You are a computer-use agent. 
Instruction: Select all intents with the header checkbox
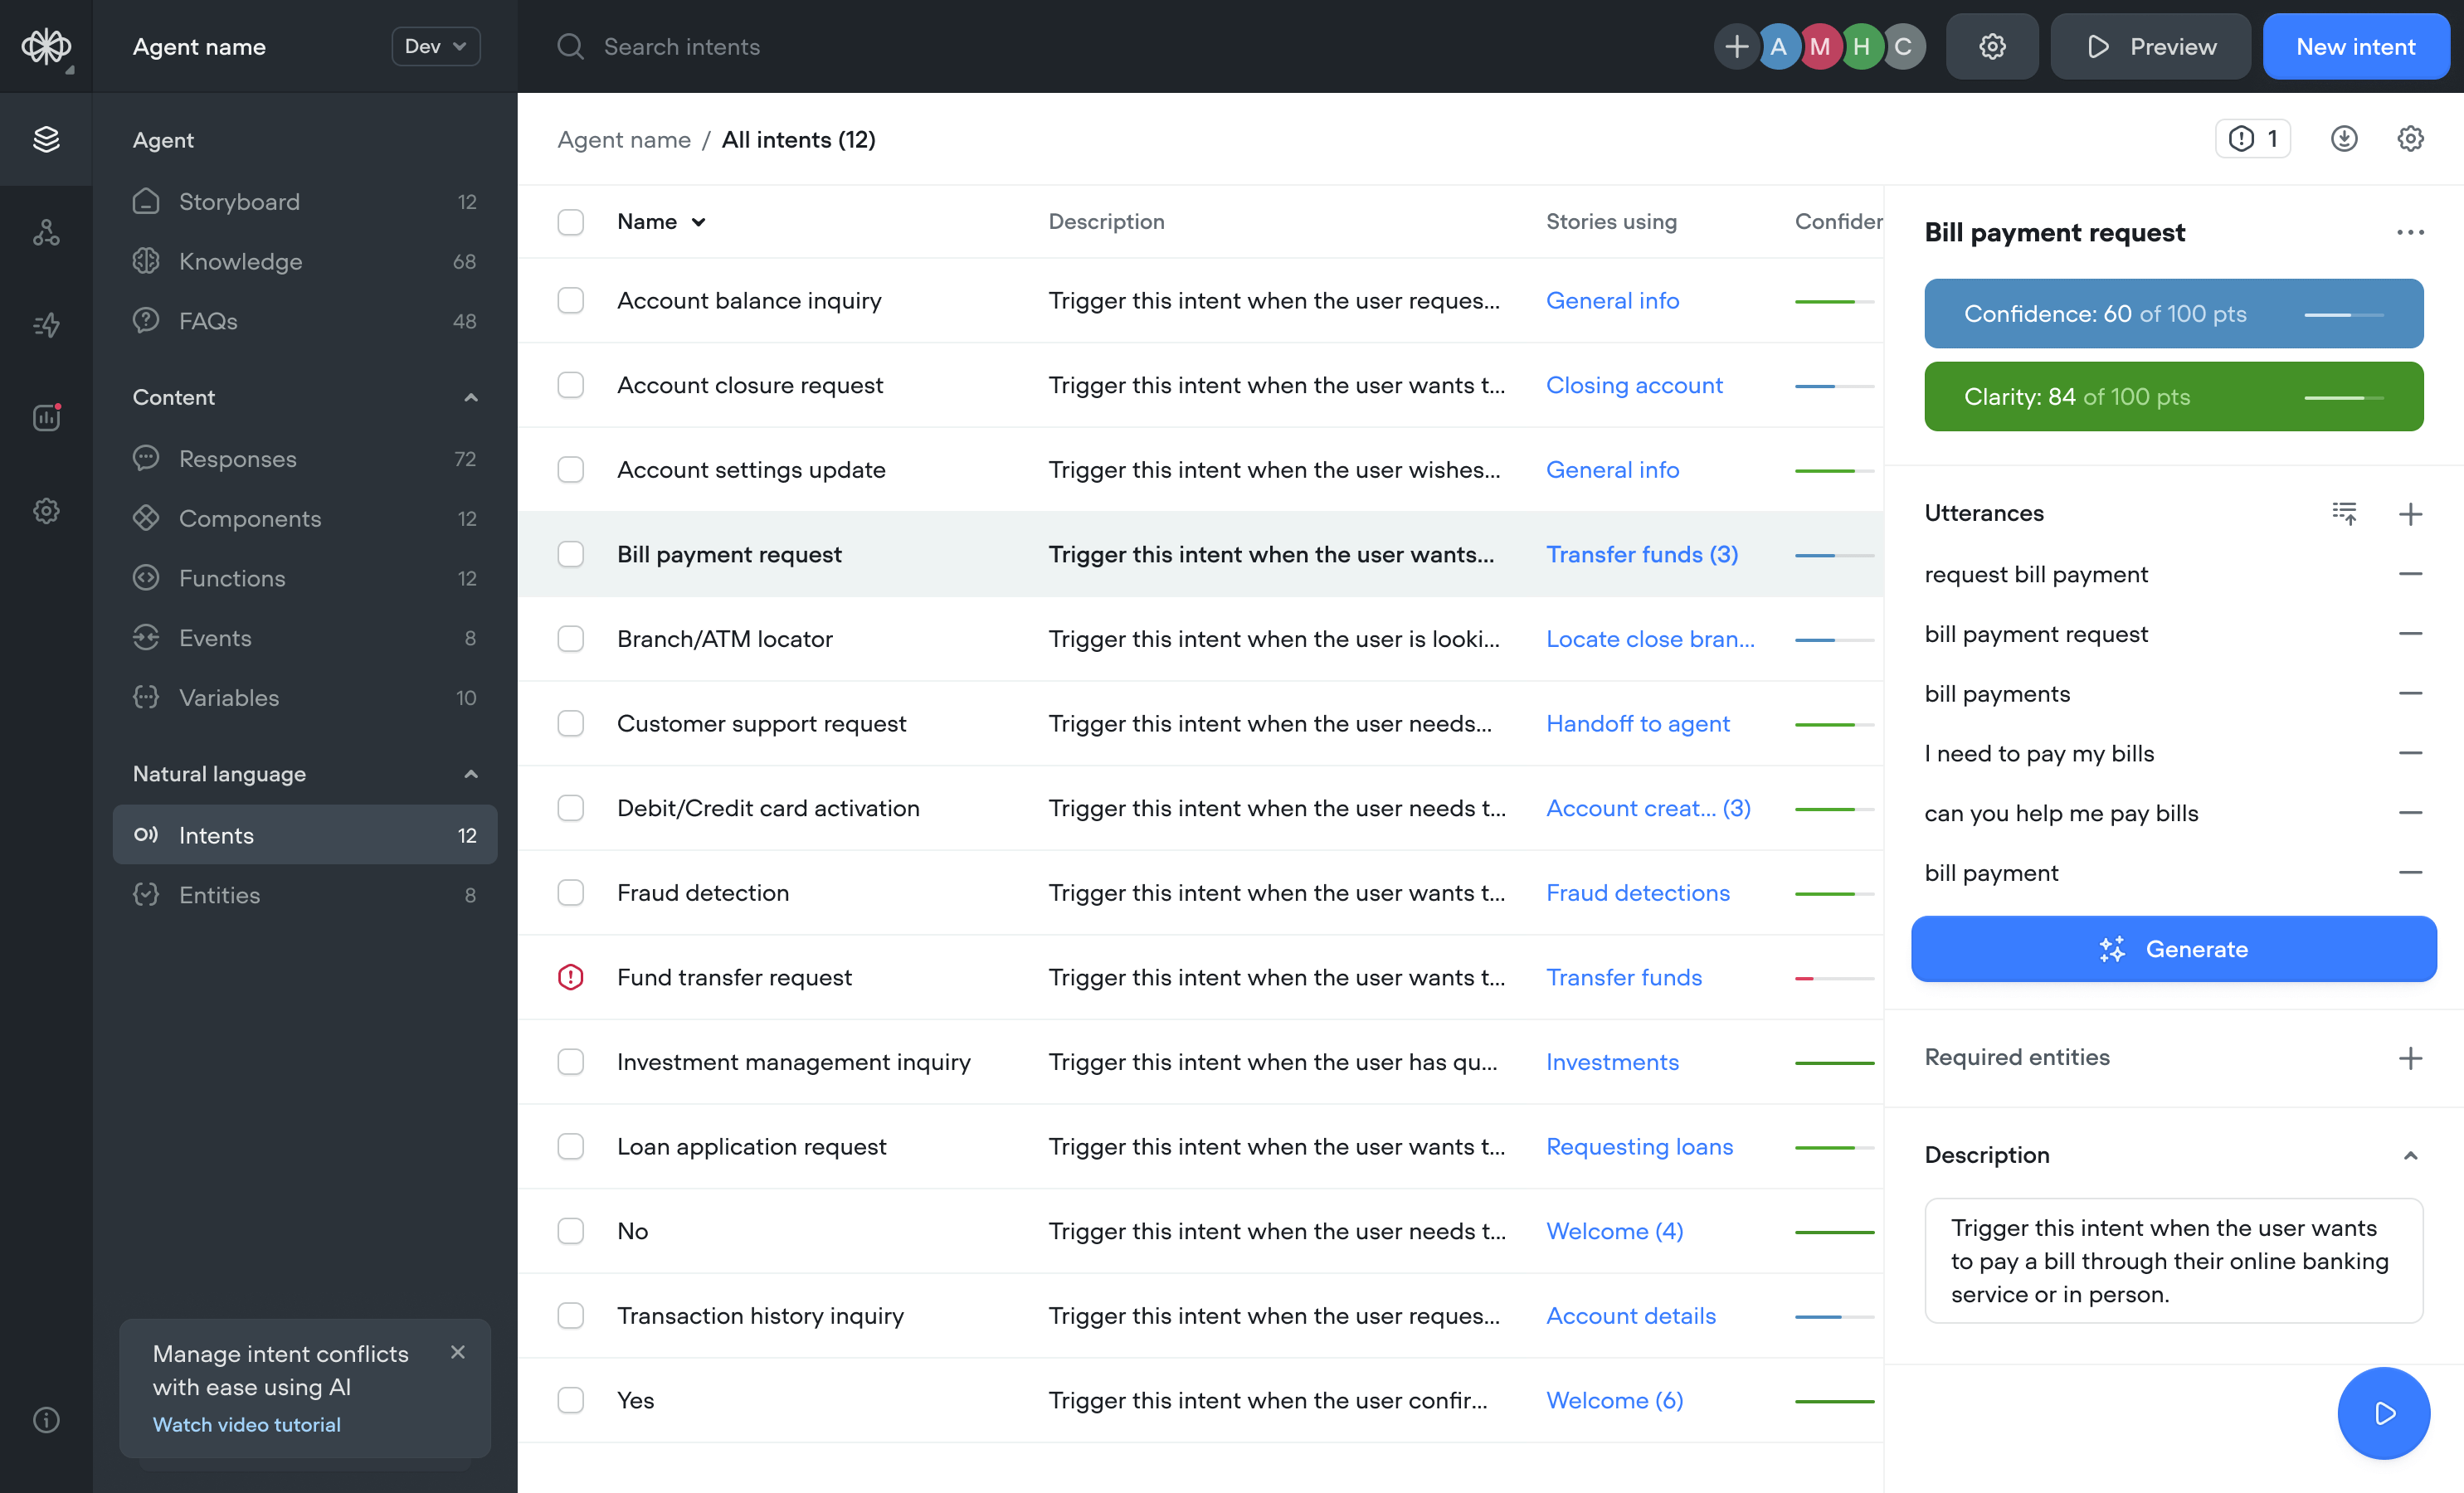(570, 221)
